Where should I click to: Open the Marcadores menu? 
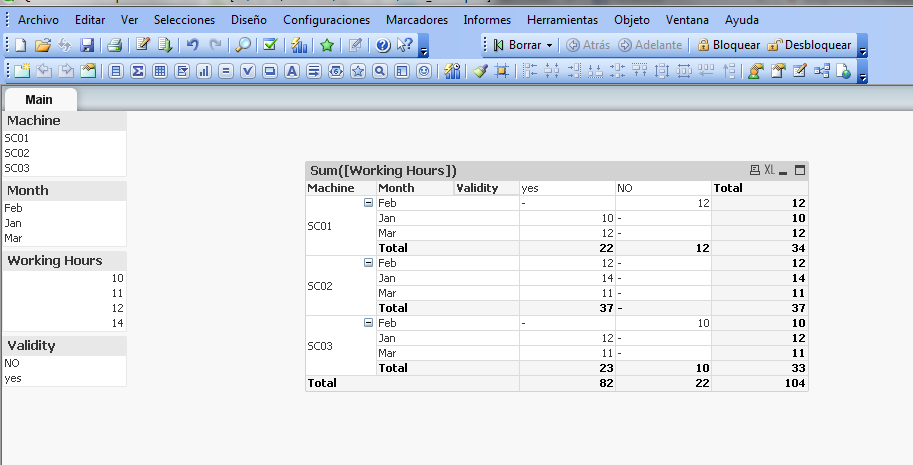pos(417,20)
